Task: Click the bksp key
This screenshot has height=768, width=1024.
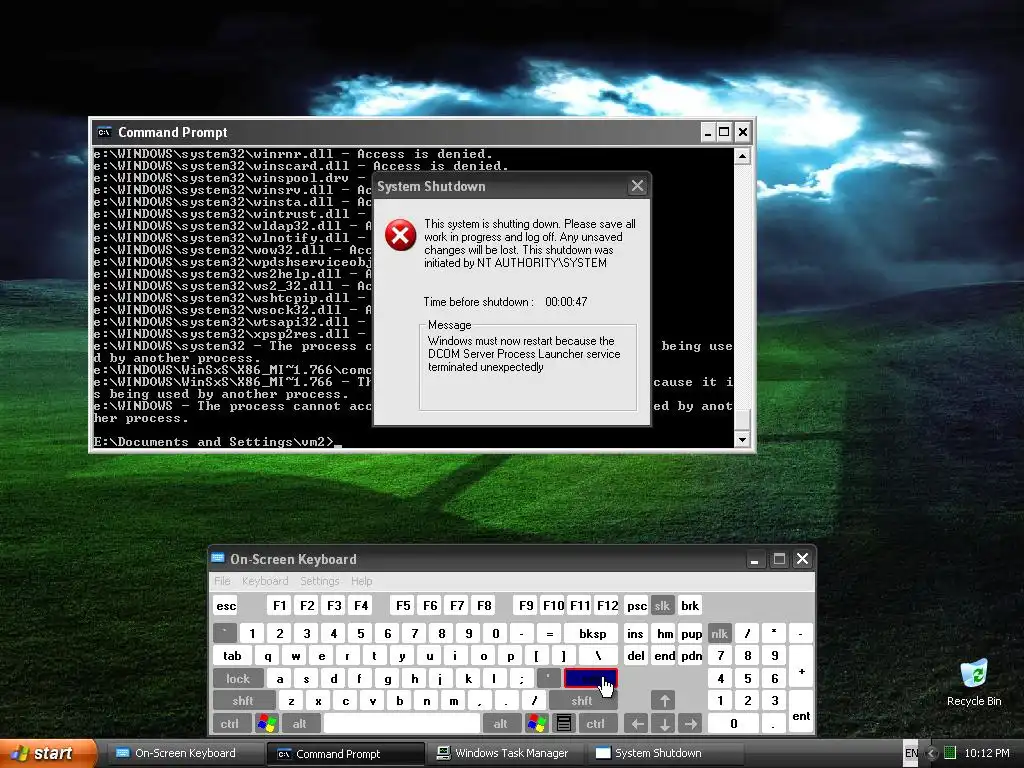Action: pyautogui.click(x=592, y=633)
